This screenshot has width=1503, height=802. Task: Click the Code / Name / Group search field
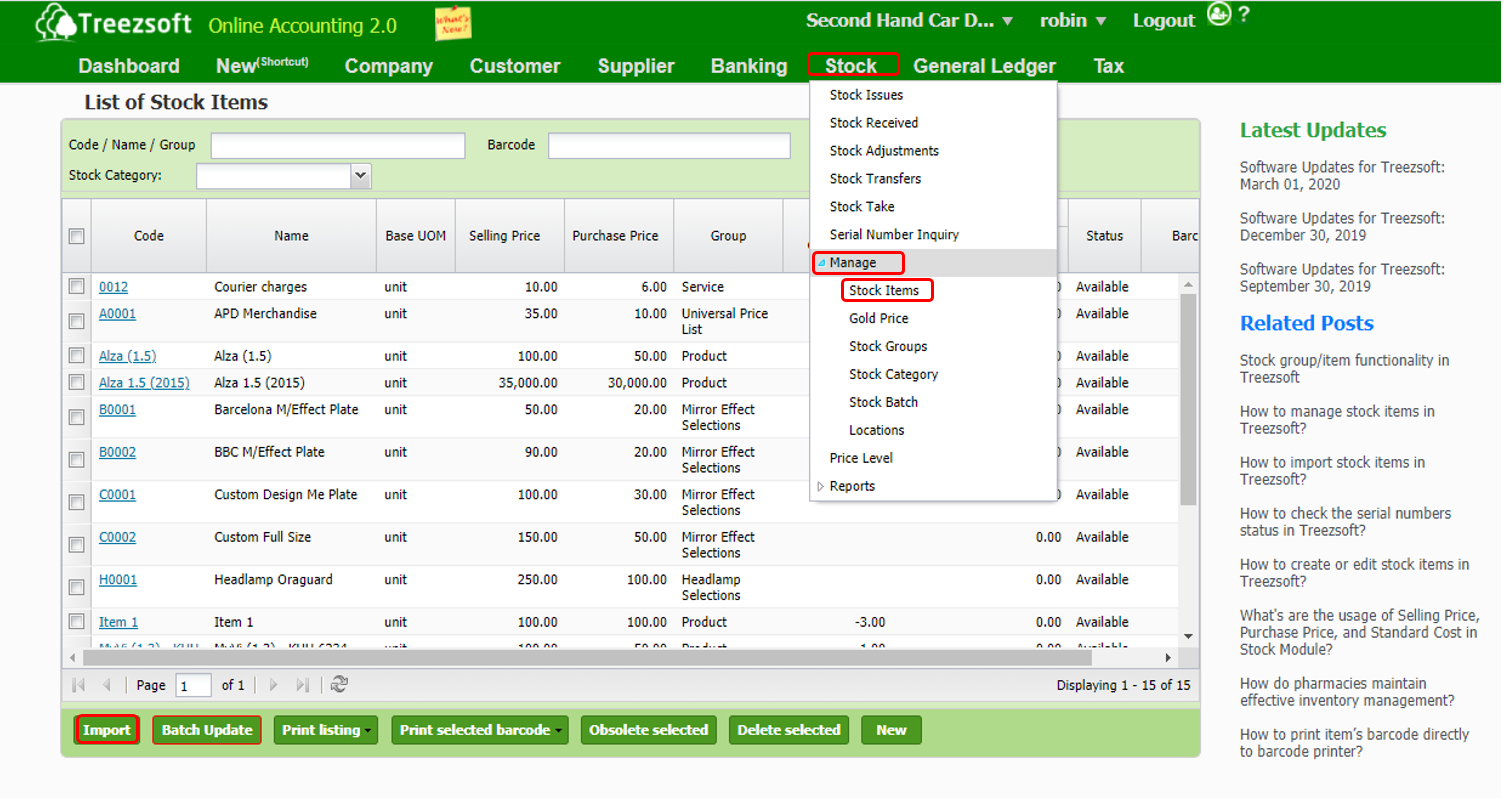point(338,146)
